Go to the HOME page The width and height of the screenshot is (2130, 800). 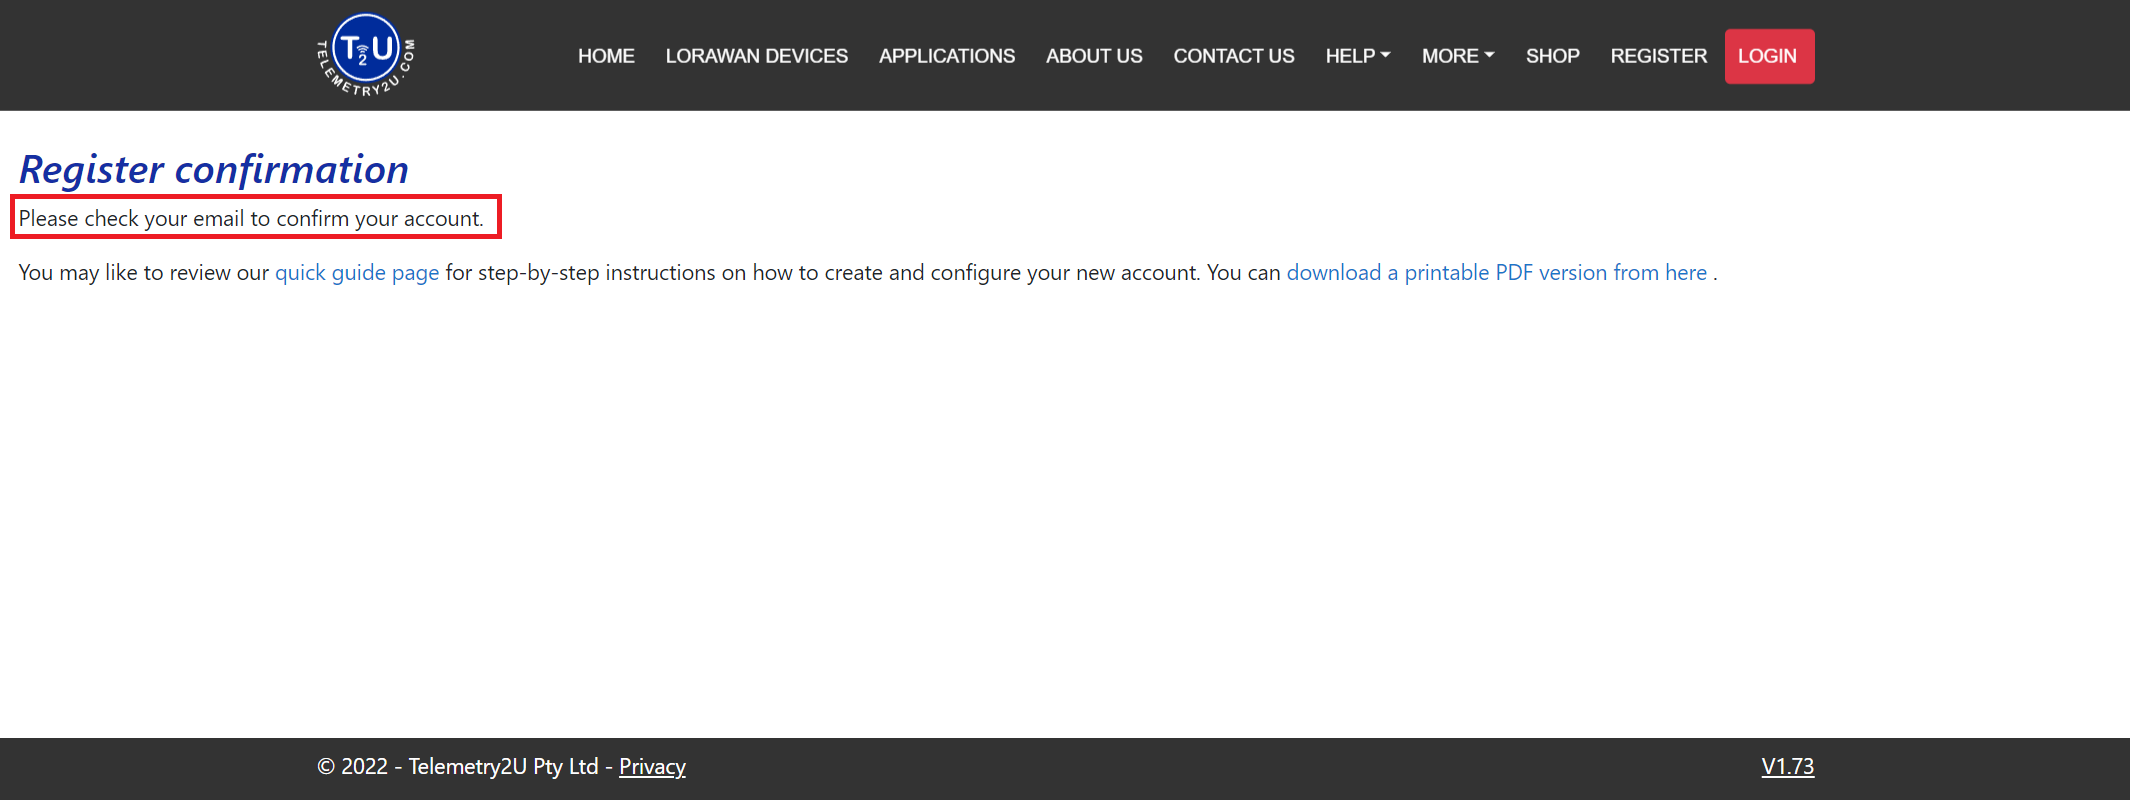[x=606, y=56]
